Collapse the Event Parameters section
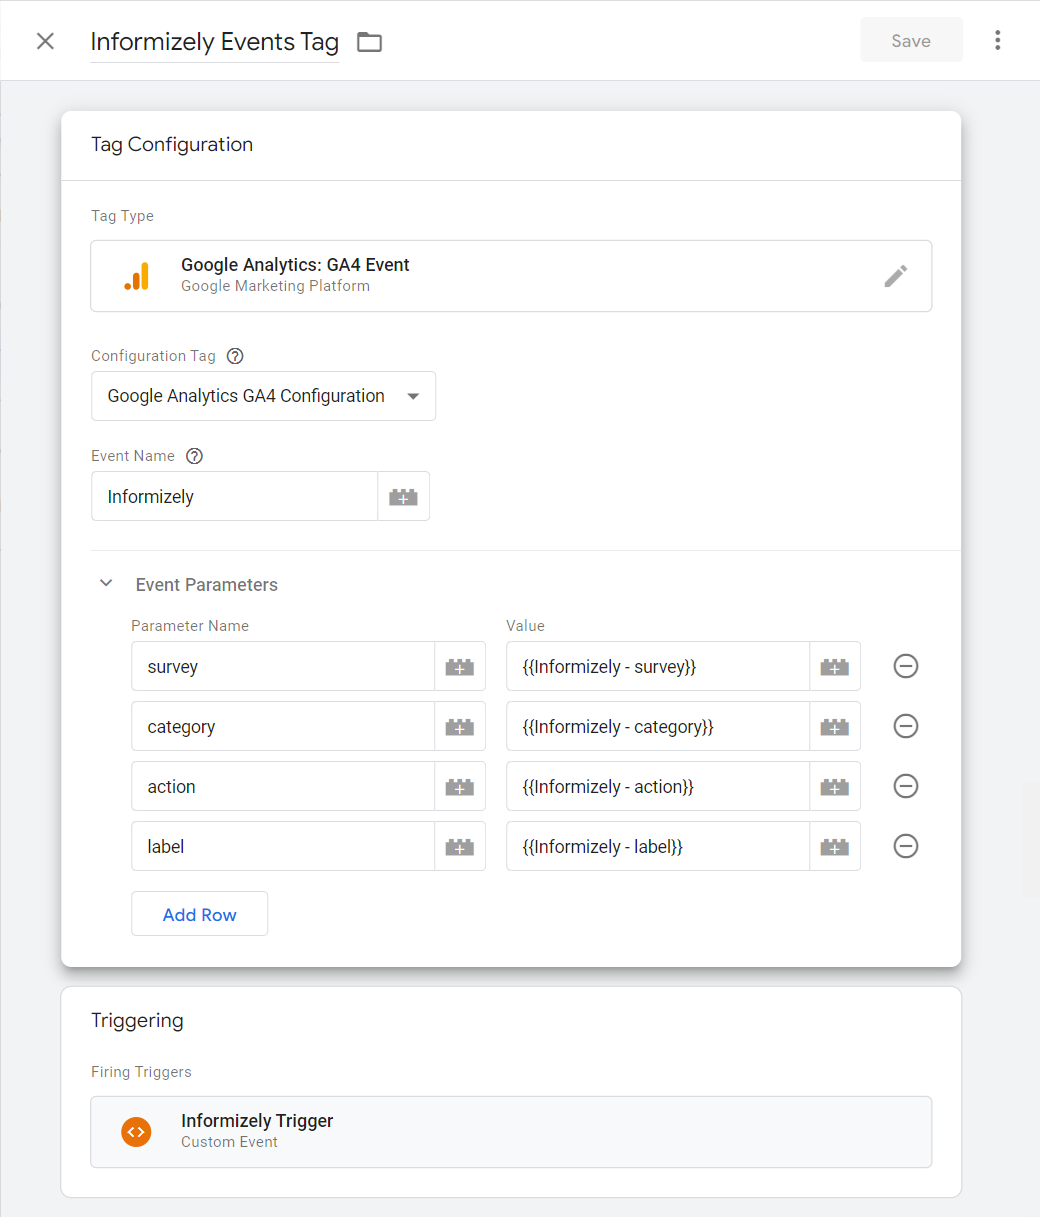 (106, 584)
